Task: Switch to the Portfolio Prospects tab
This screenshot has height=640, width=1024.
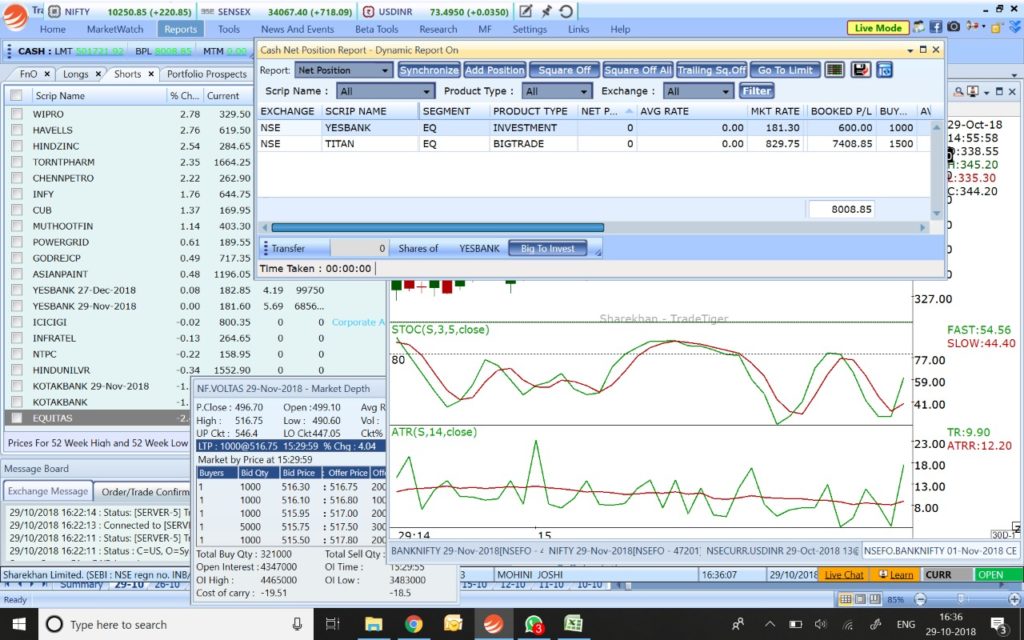Action: 206,74
